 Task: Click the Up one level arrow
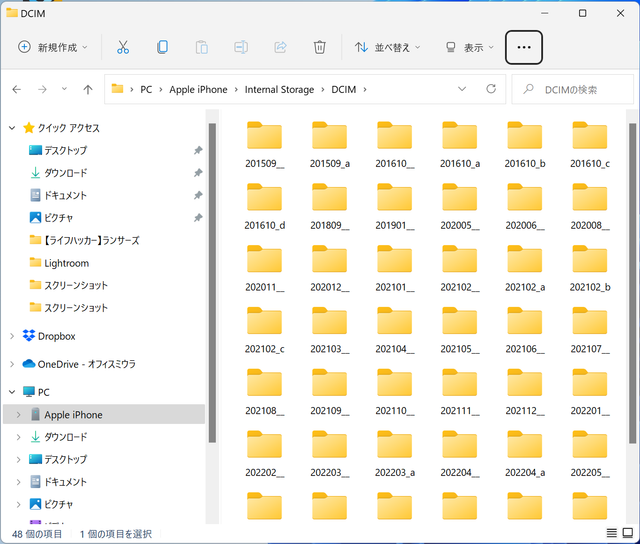88,89
